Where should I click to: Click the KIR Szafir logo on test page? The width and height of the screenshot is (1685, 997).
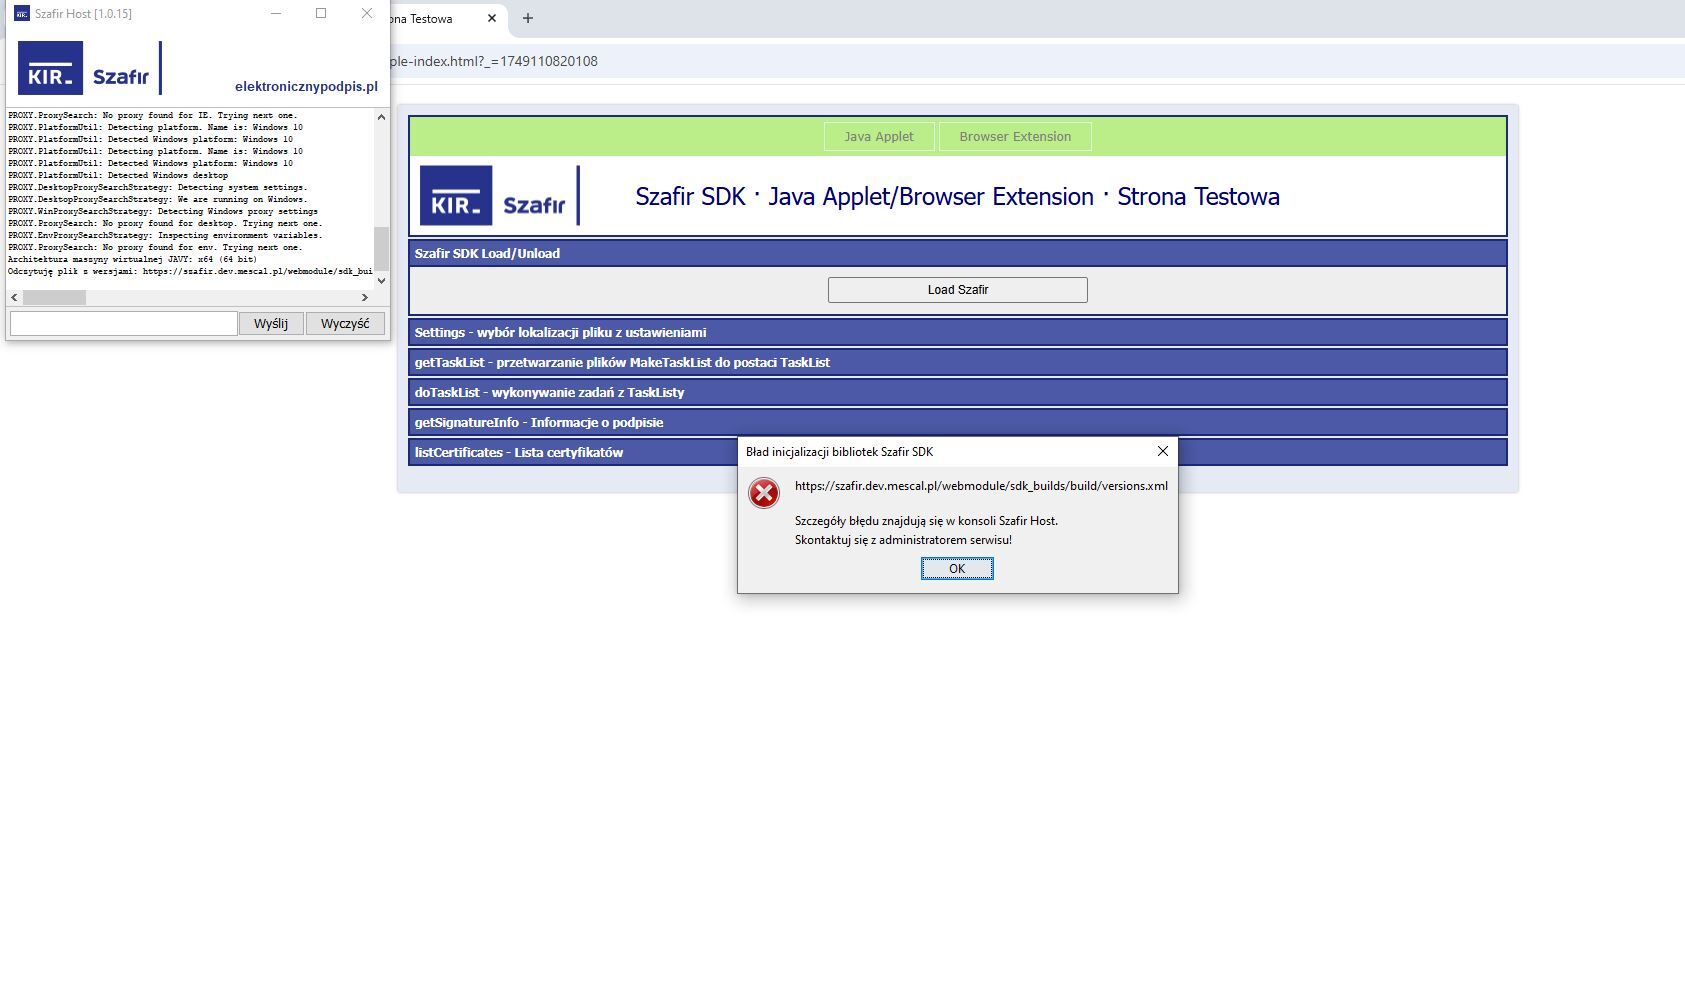click(x=497, y=196)
